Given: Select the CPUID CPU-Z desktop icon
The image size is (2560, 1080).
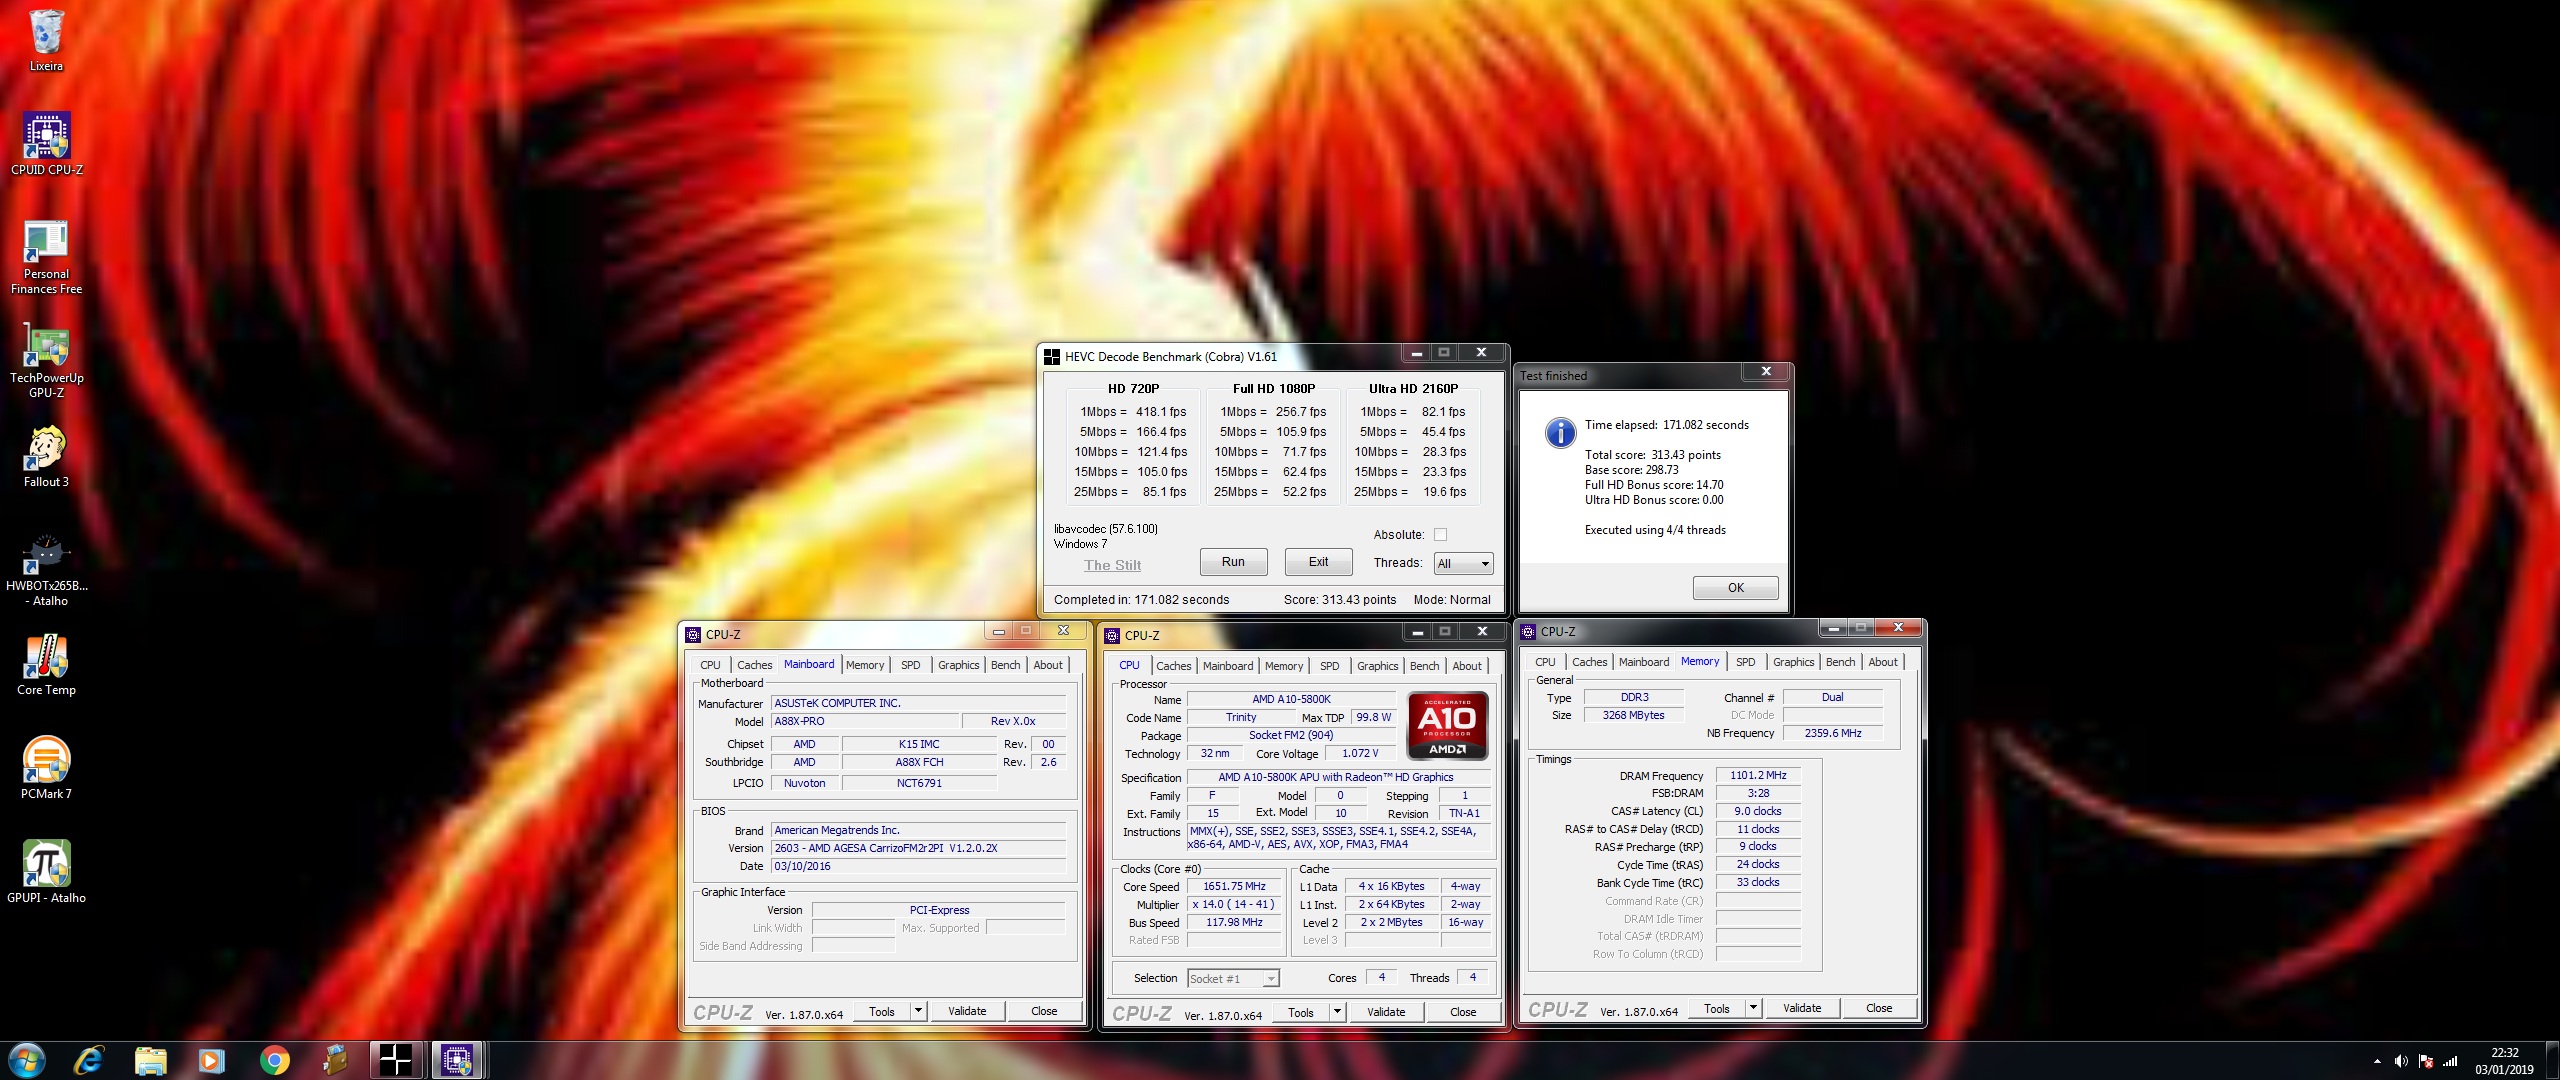Looking at the screenshot, I should (46, 143).
